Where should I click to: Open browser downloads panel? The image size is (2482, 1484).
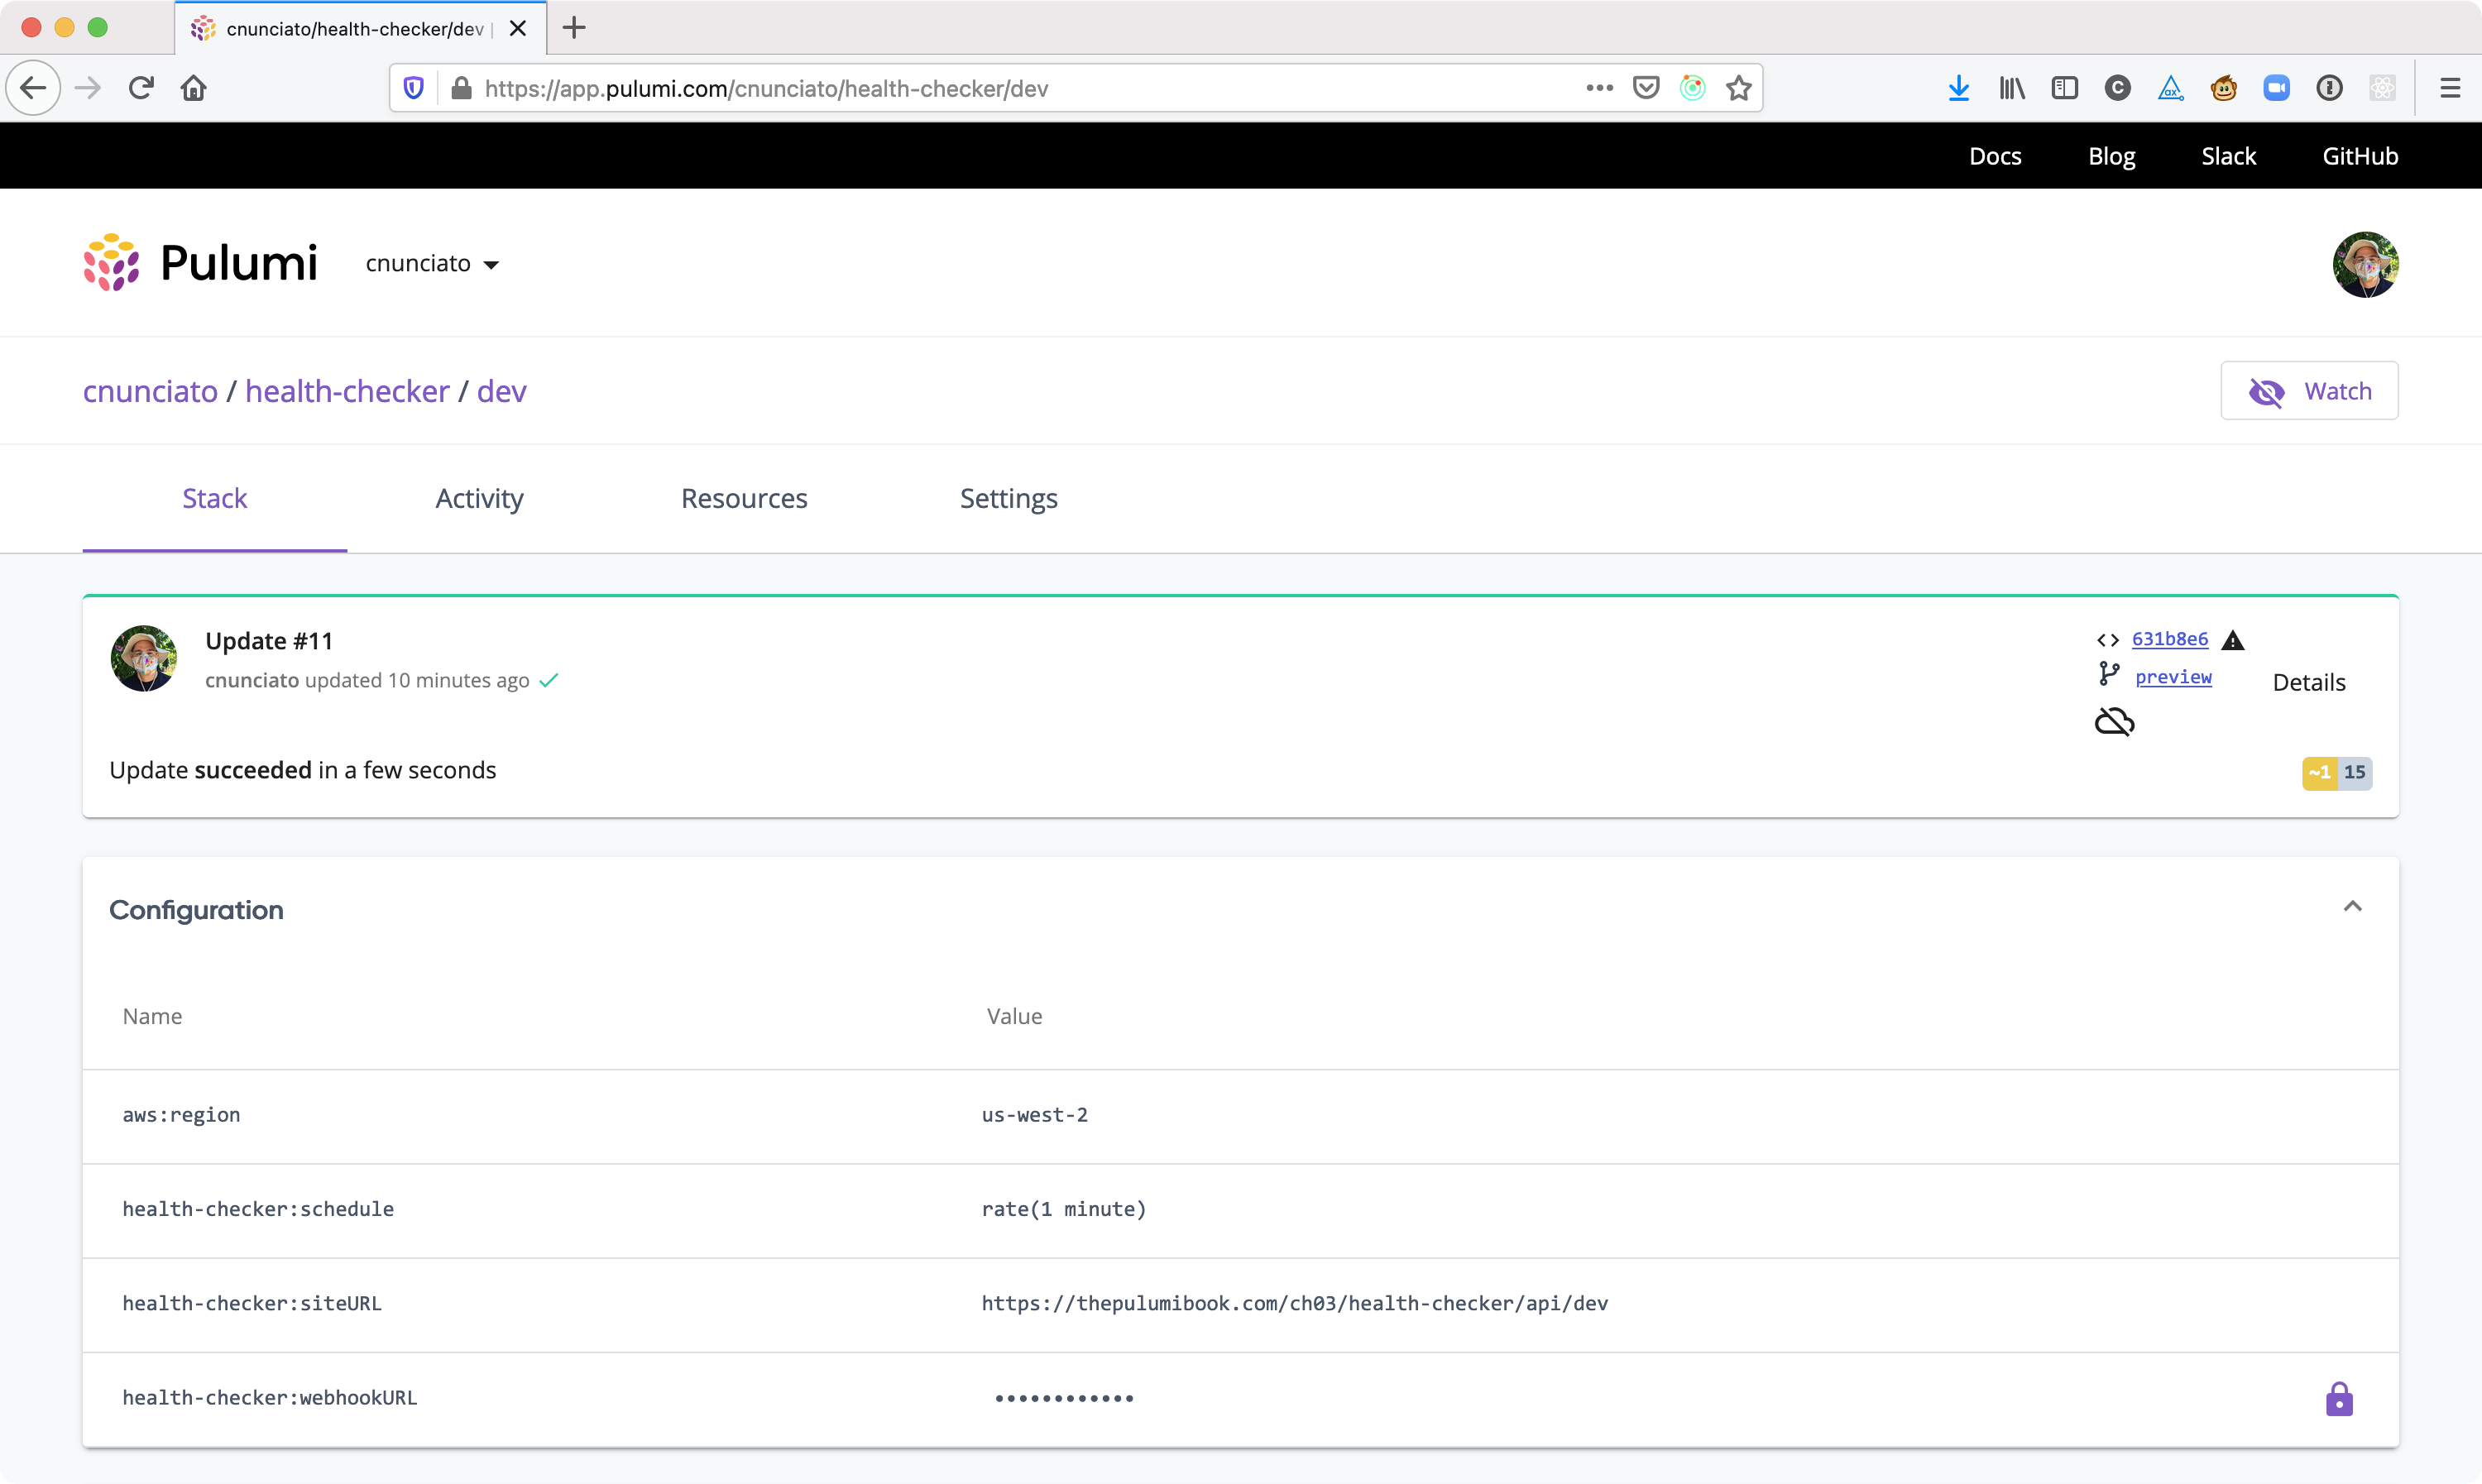(1959, 88)
